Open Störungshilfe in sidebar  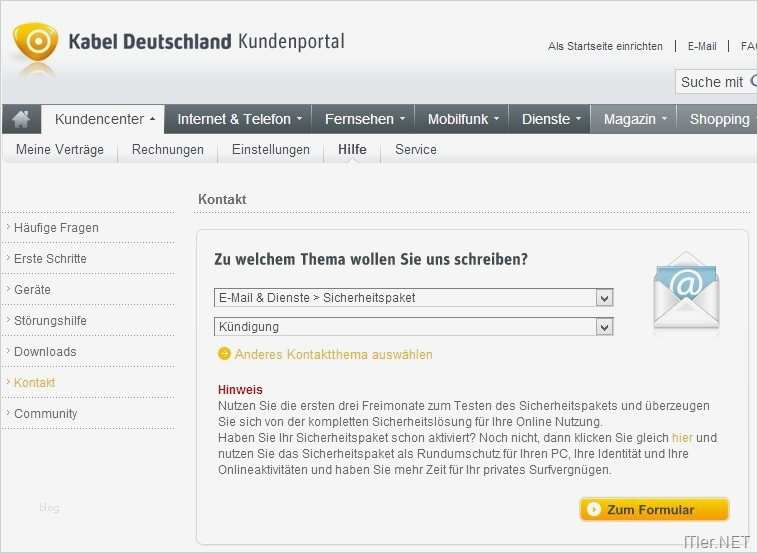click(50, 320)
